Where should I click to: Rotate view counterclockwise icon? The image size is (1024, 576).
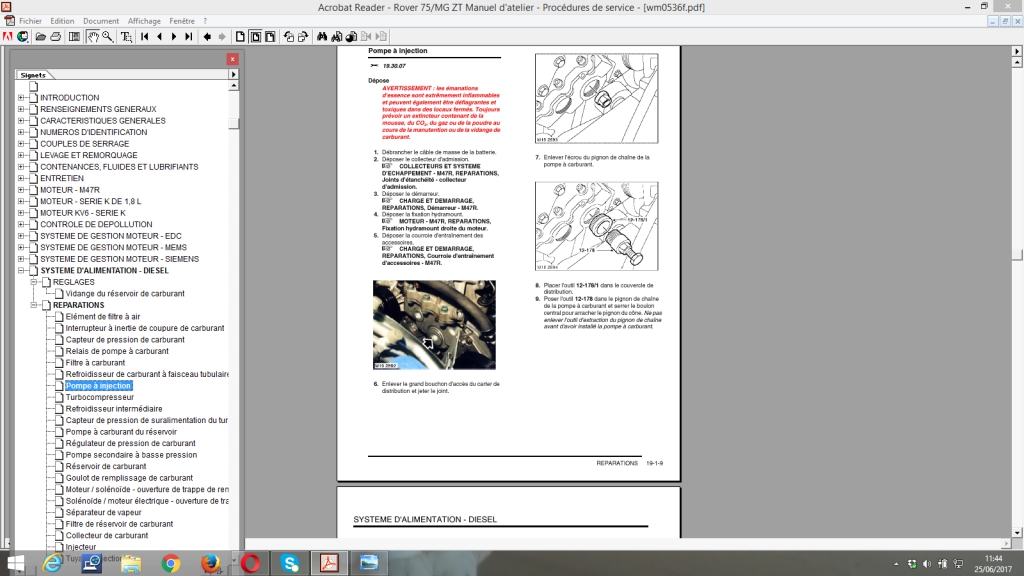point(289,37)
